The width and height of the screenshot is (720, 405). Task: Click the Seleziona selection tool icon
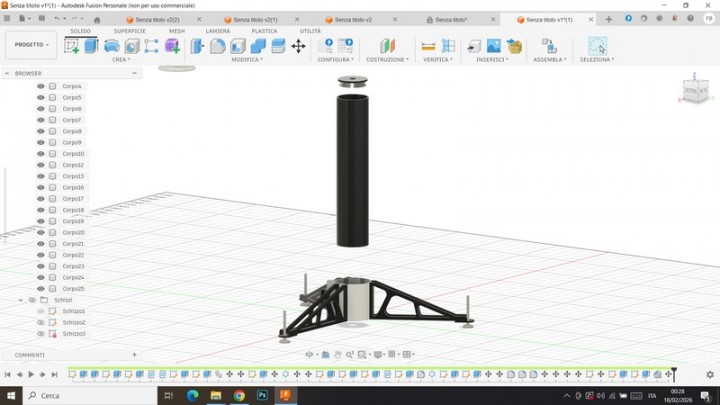click(596, 45)
